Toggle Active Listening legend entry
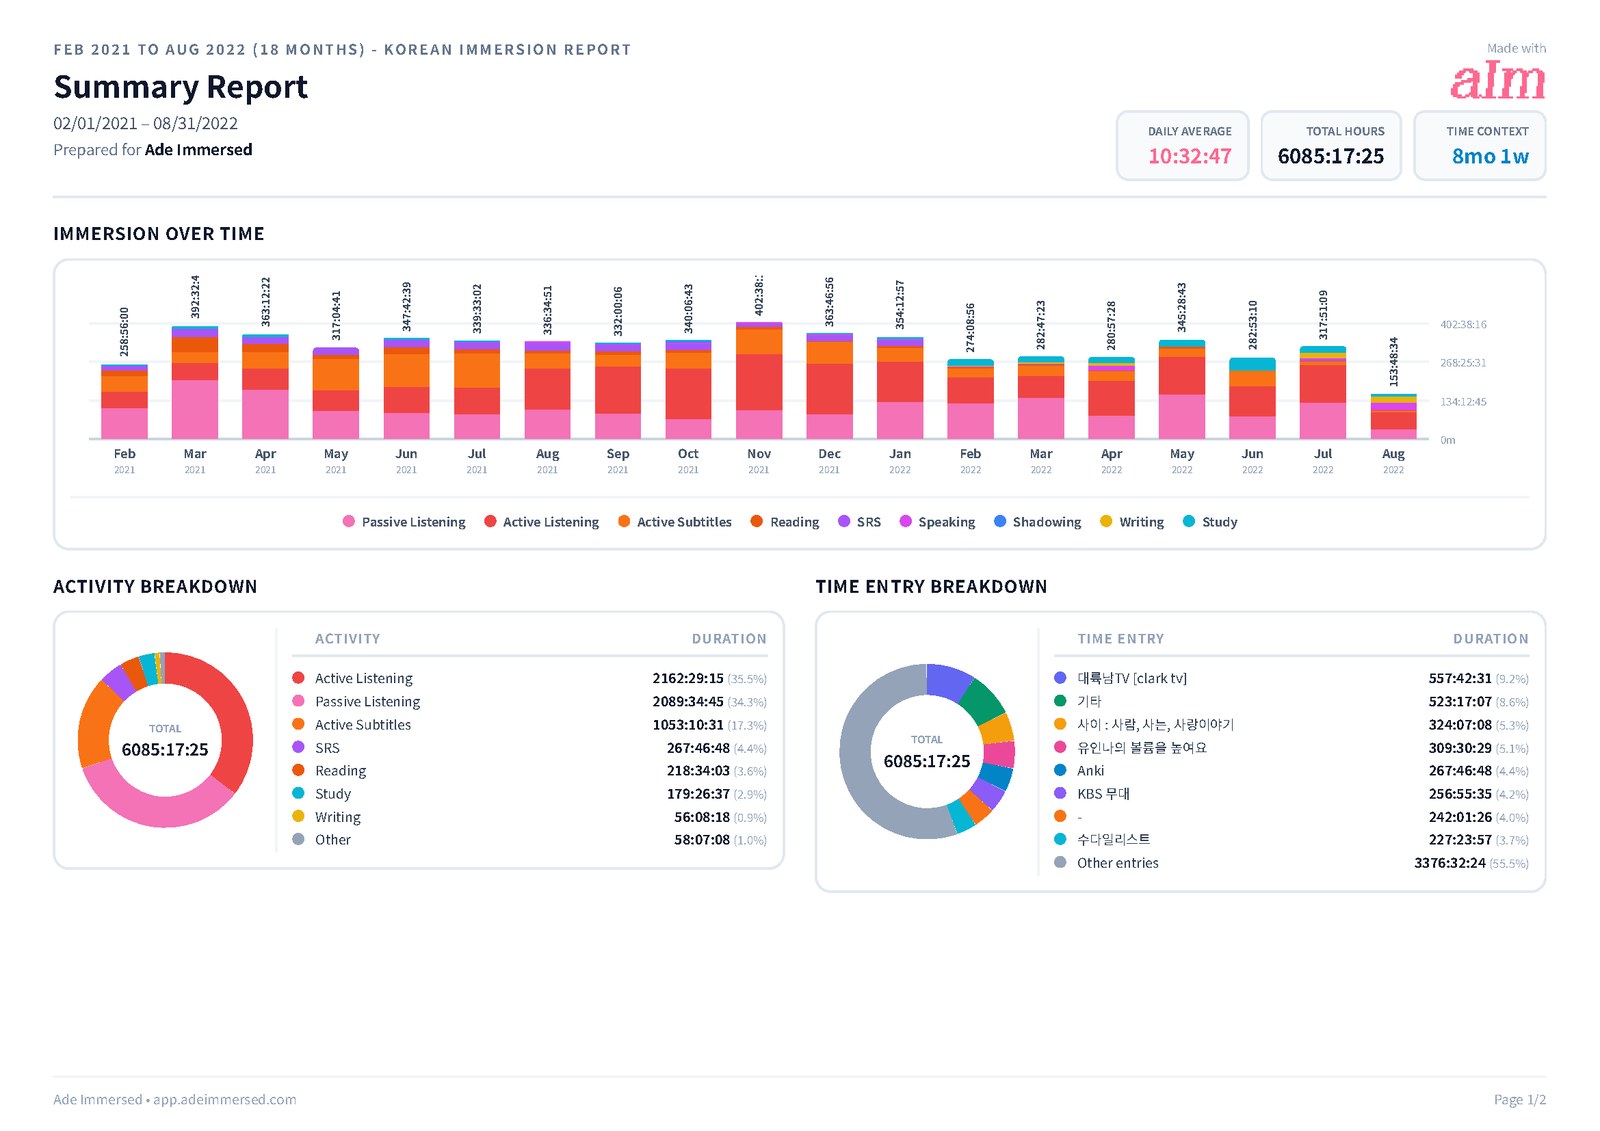1600x1131 pixels. coord(541,522)
